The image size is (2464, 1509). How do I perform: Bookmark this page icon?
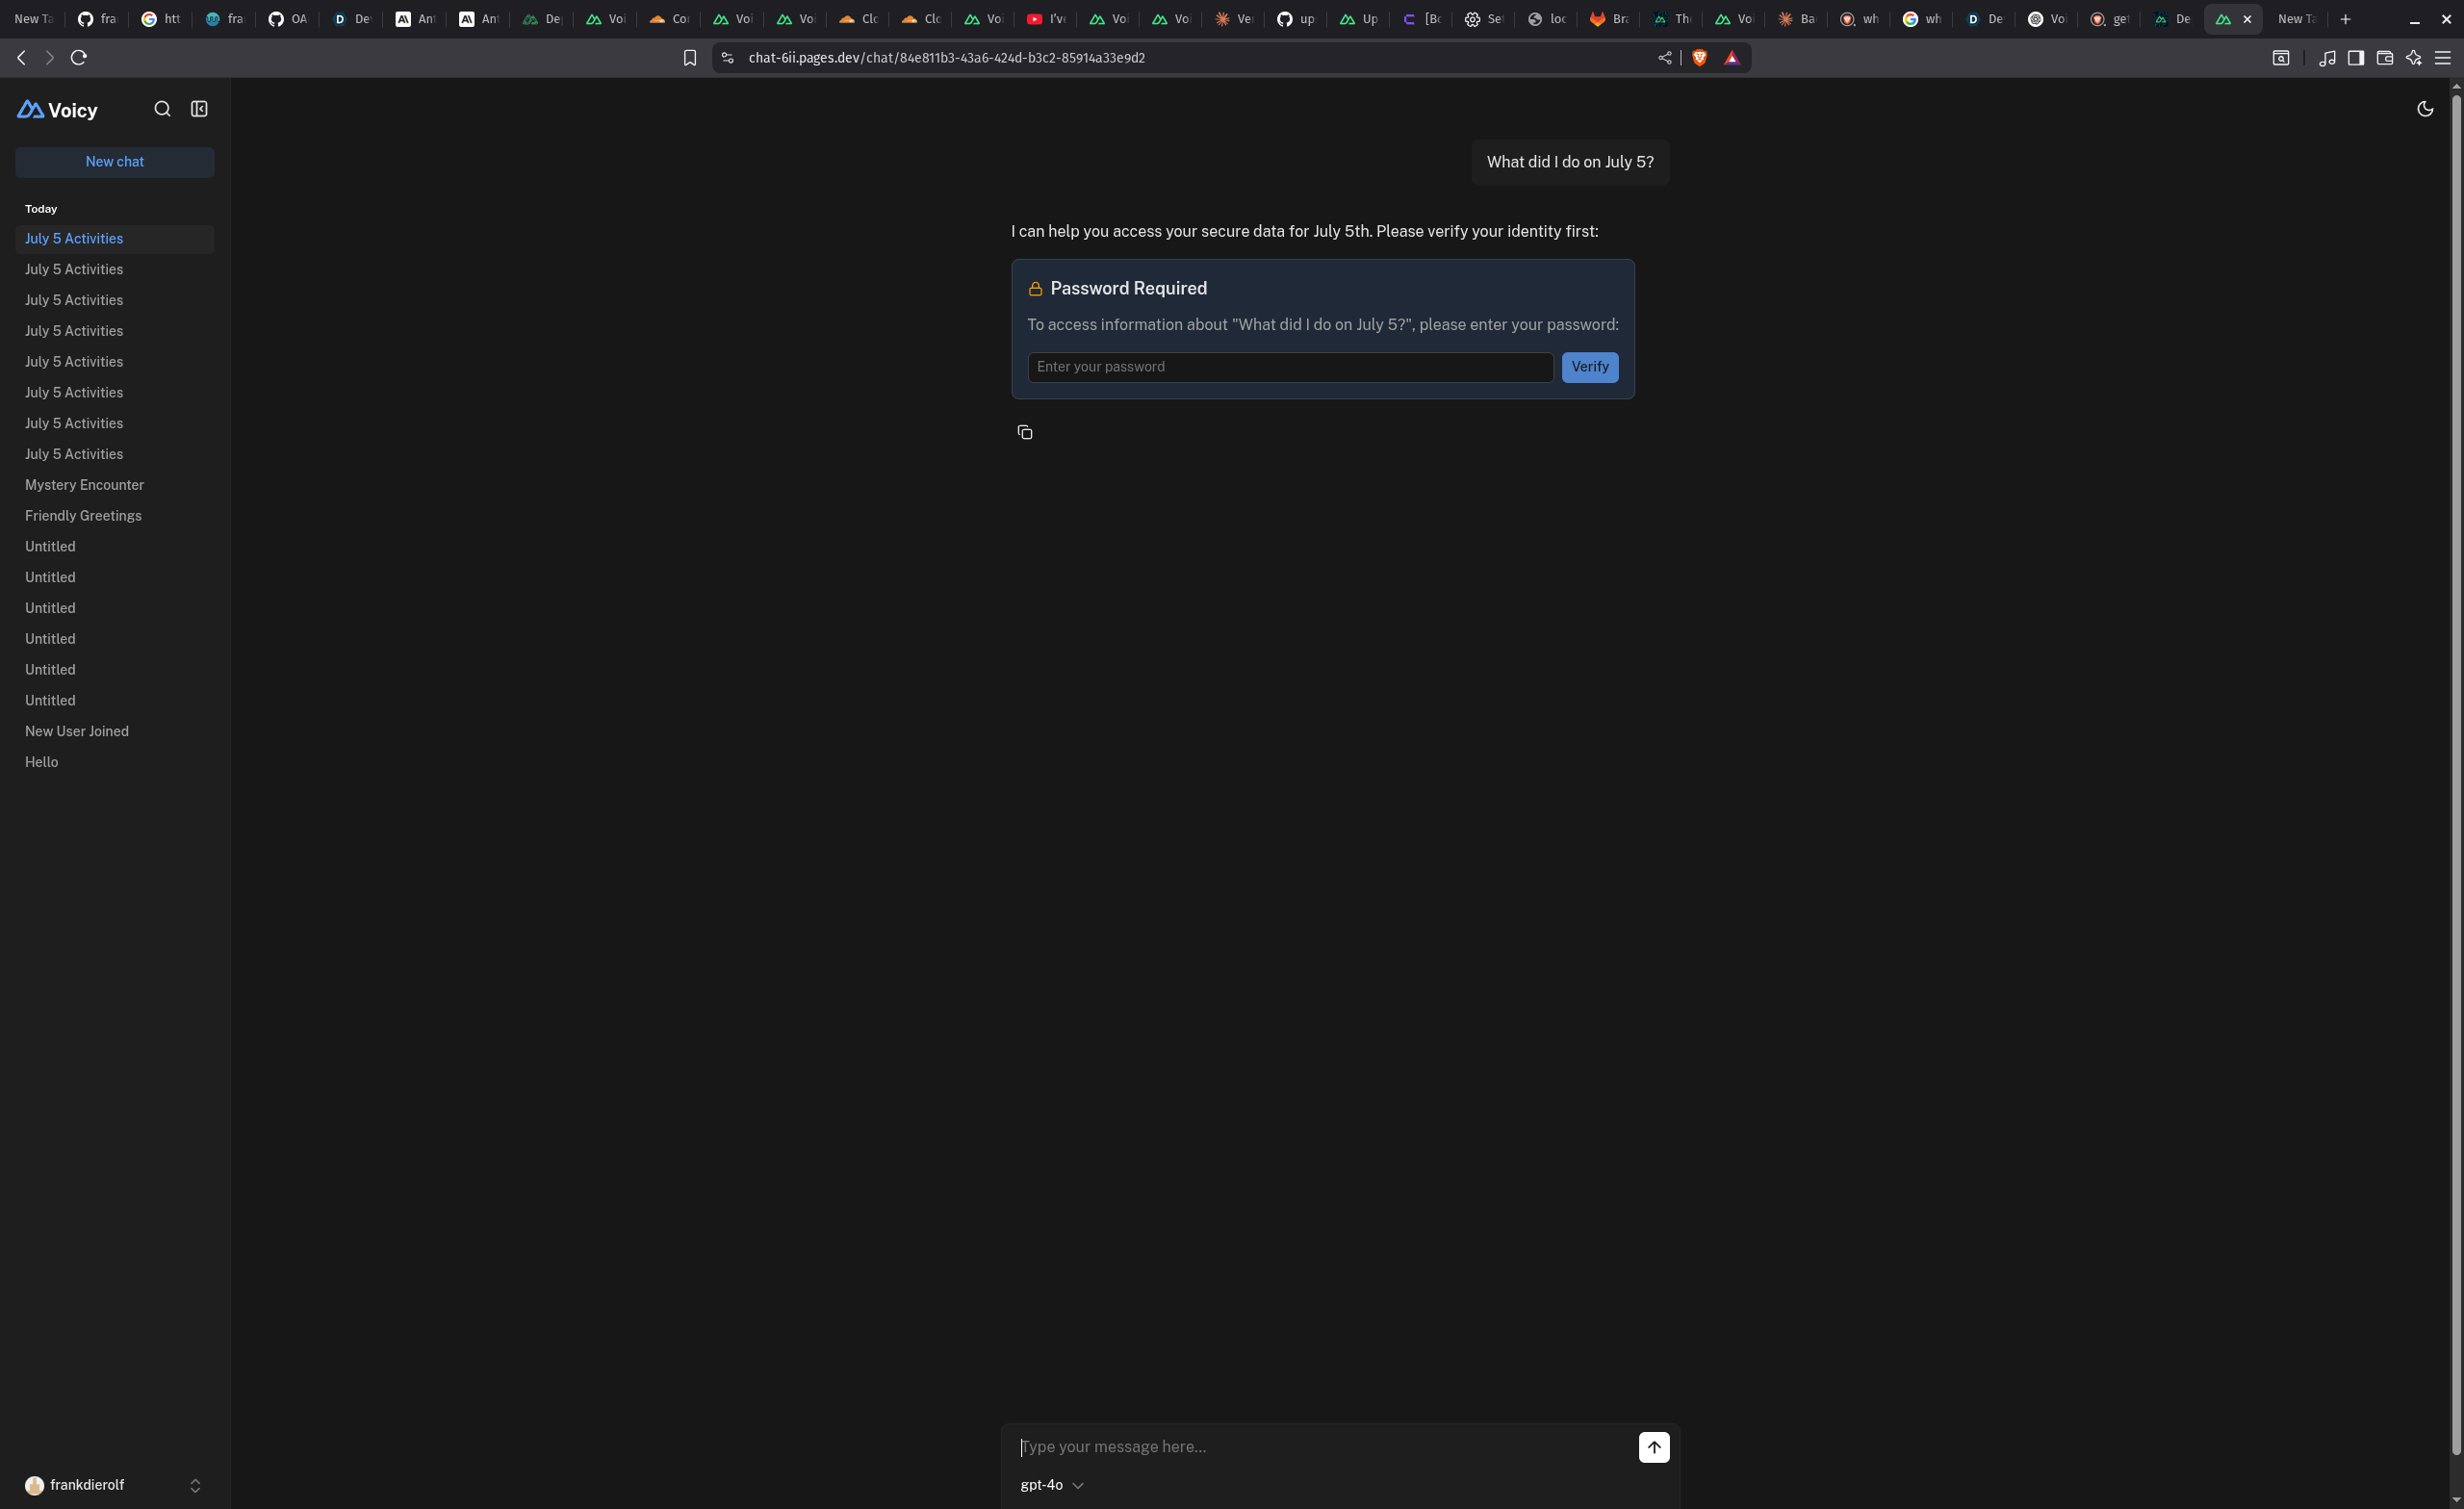tap(689, 58)
